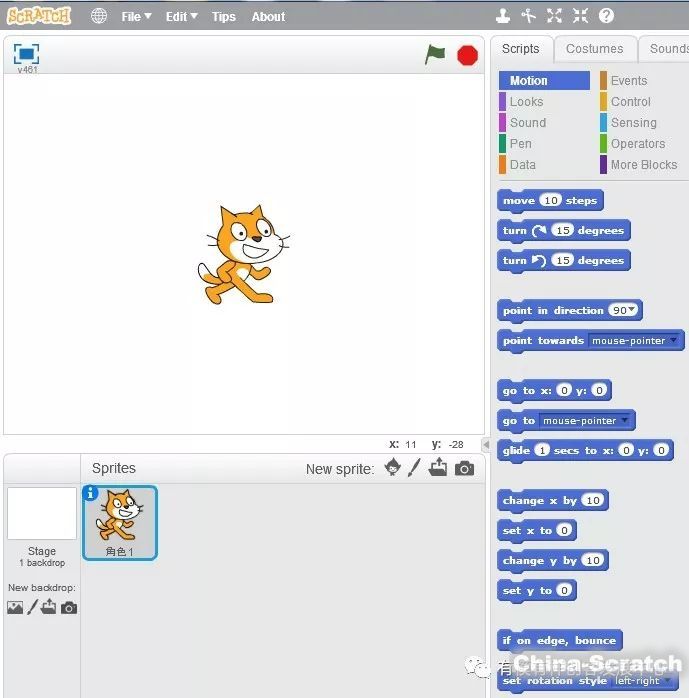The height and width of the screenshot is (698, 689).
Task: Select the Shrink sprite tool
Action: [x=580, y=16]
